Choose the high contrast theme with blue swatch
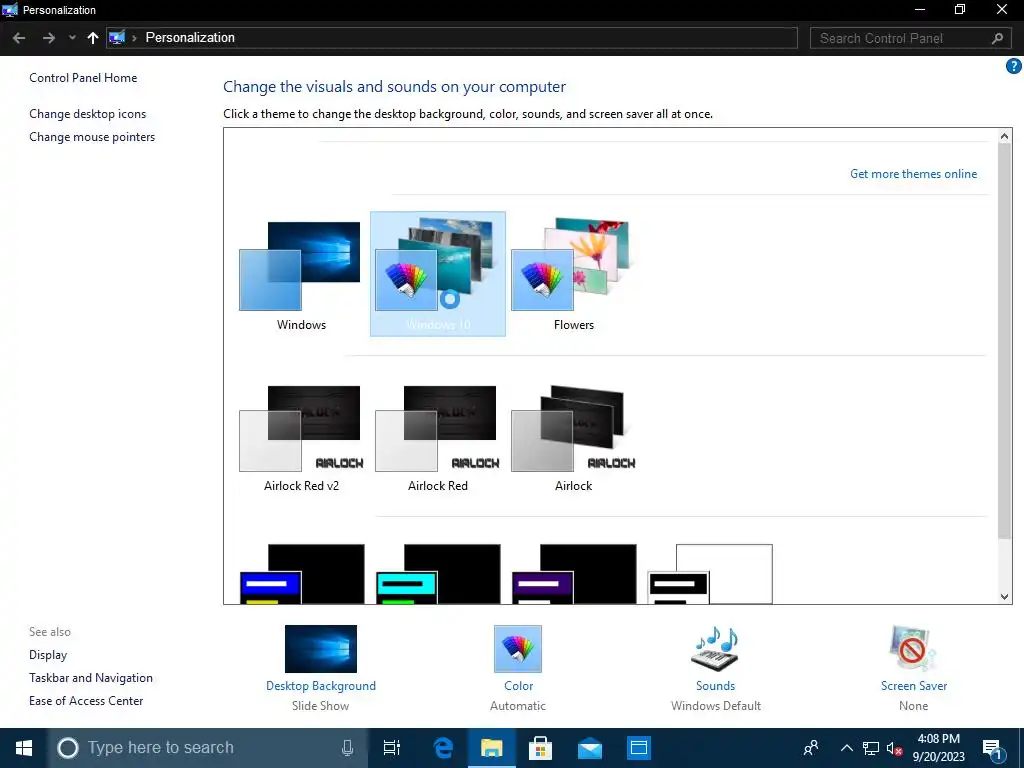Screen dimensions: 1024x768 (x=302, y=573)
